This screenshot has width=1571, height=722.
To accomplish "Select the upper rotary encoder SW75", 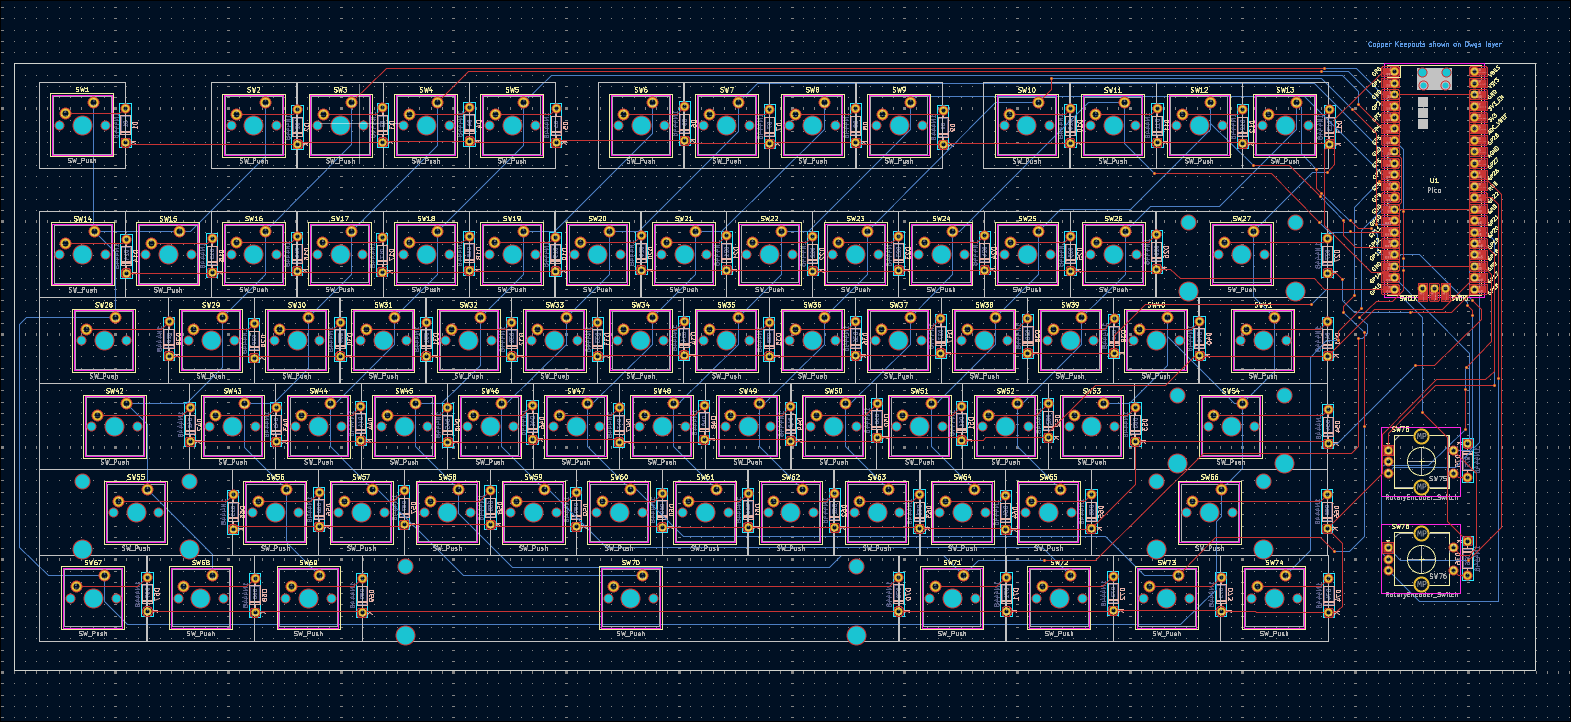I will coord(1421,460).
